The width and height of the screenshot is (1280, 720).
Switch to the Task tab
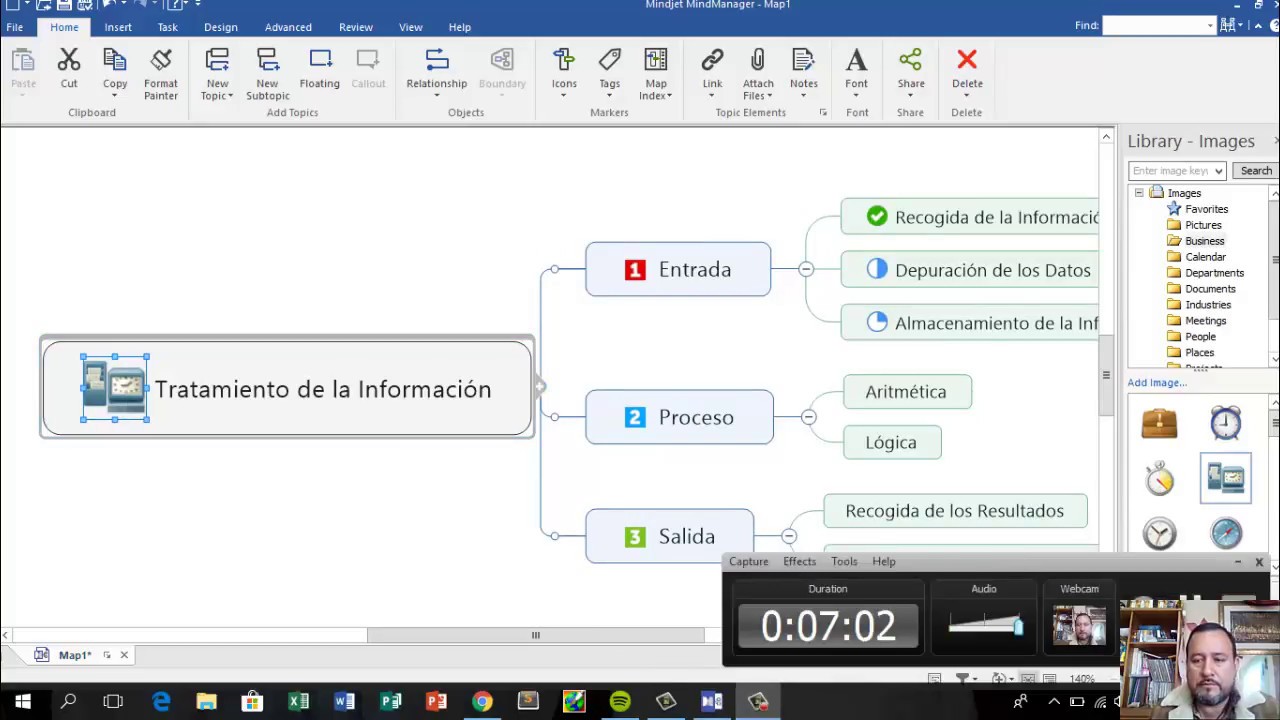[167, 27]
